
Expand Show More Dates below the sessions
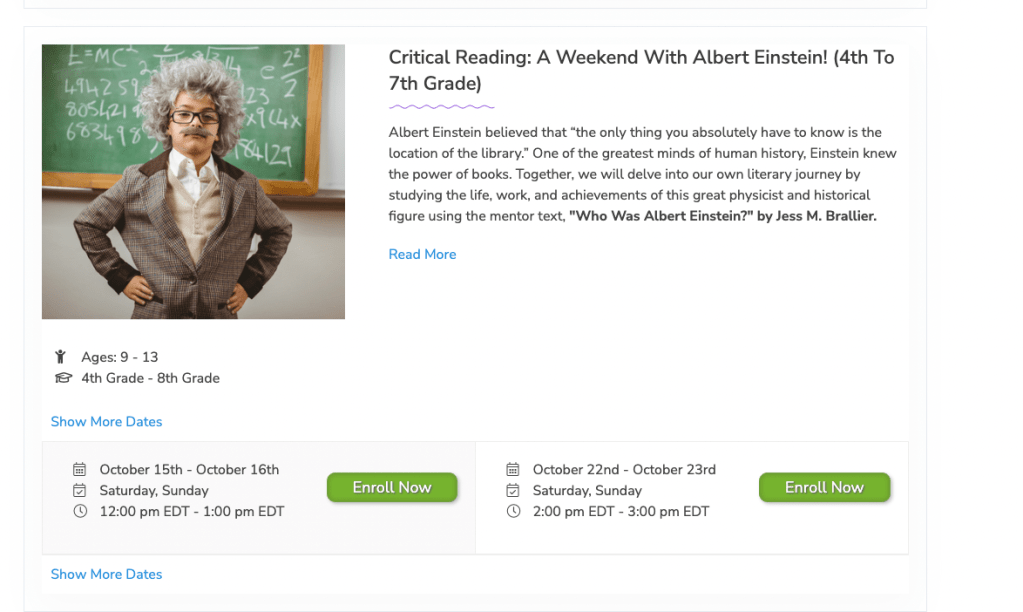106,574
